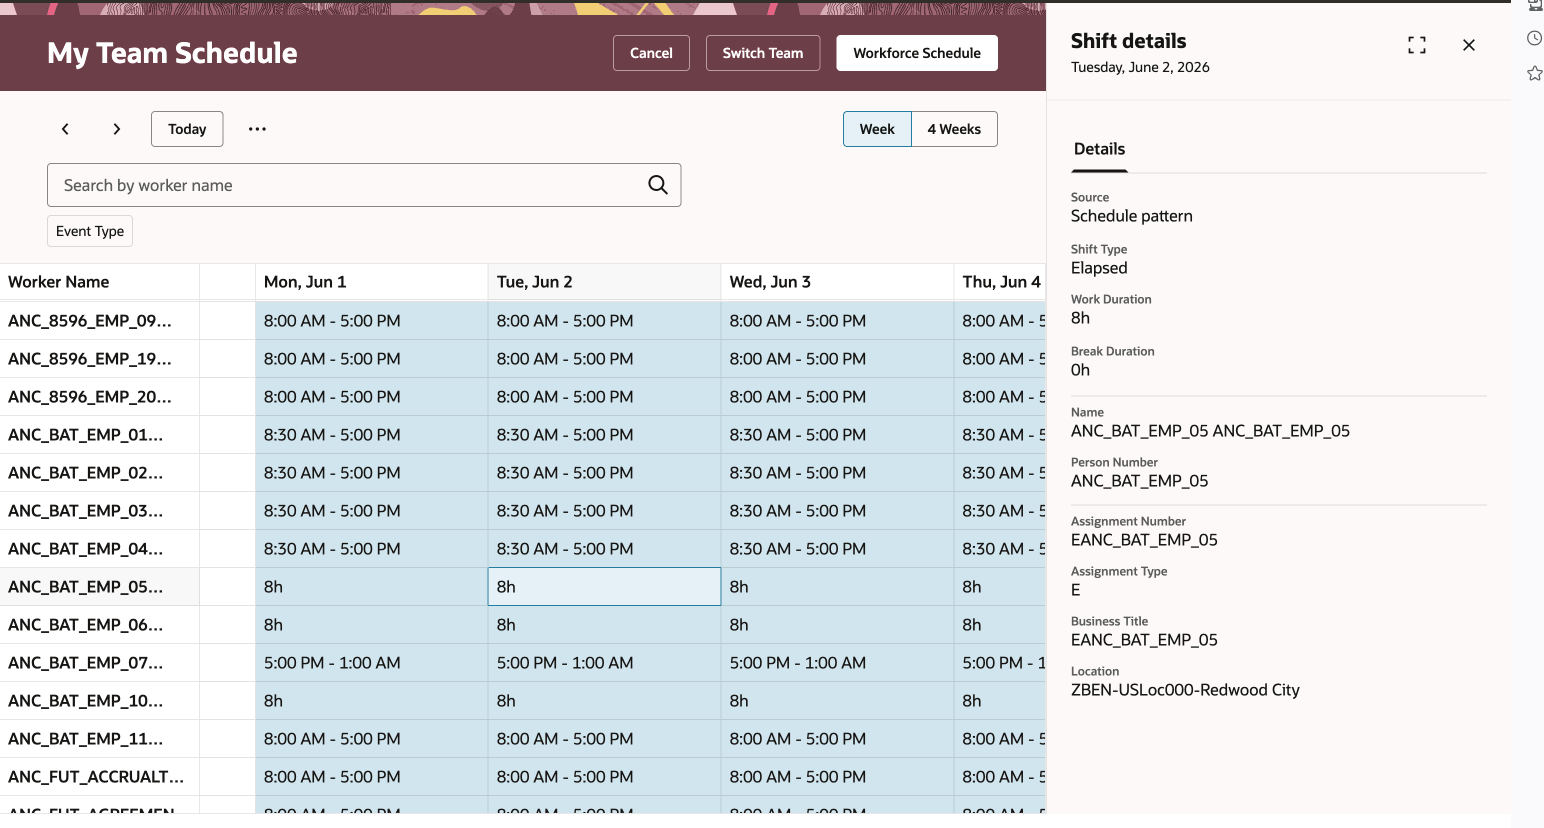Click the star favorites icon on right edge

pyautogui.click(x=1535, y=73)
